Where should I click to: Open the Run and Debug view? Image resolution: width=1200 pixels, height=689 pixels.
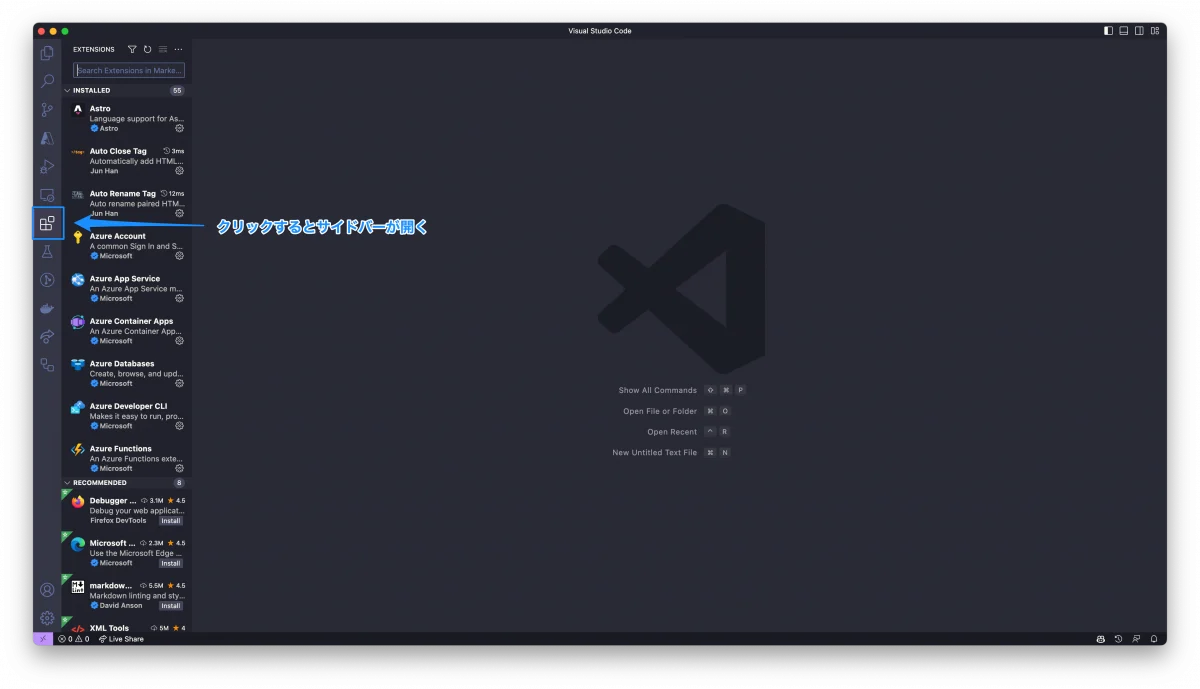coord(47,167)
